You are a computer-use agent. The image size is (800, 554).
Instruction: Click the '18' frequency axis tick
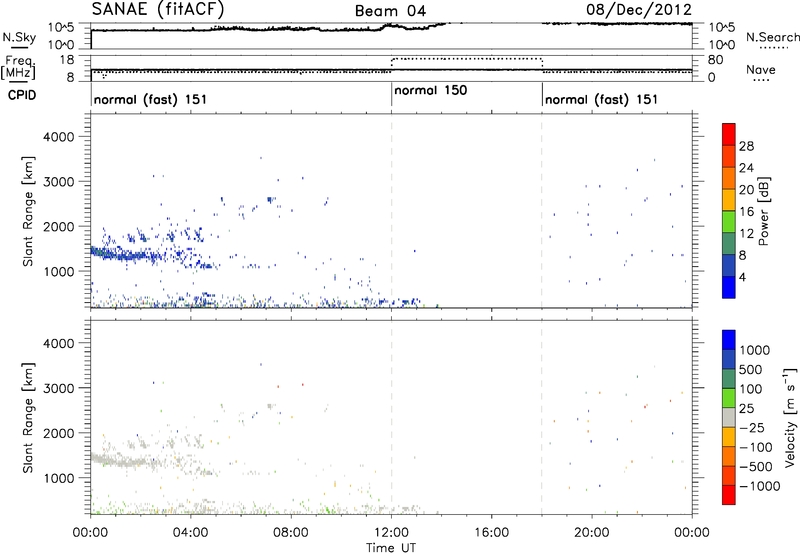67,60
